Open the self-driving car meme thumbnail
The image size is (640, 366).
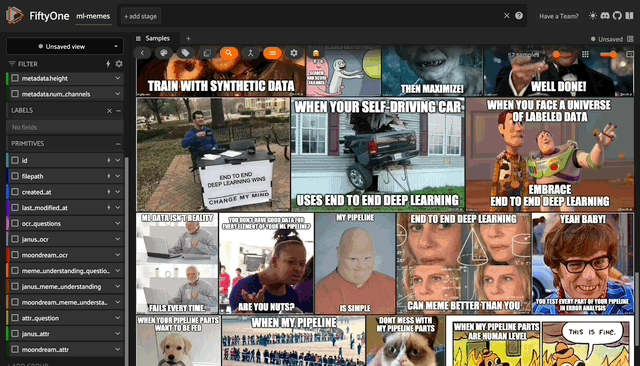(378, 154)
